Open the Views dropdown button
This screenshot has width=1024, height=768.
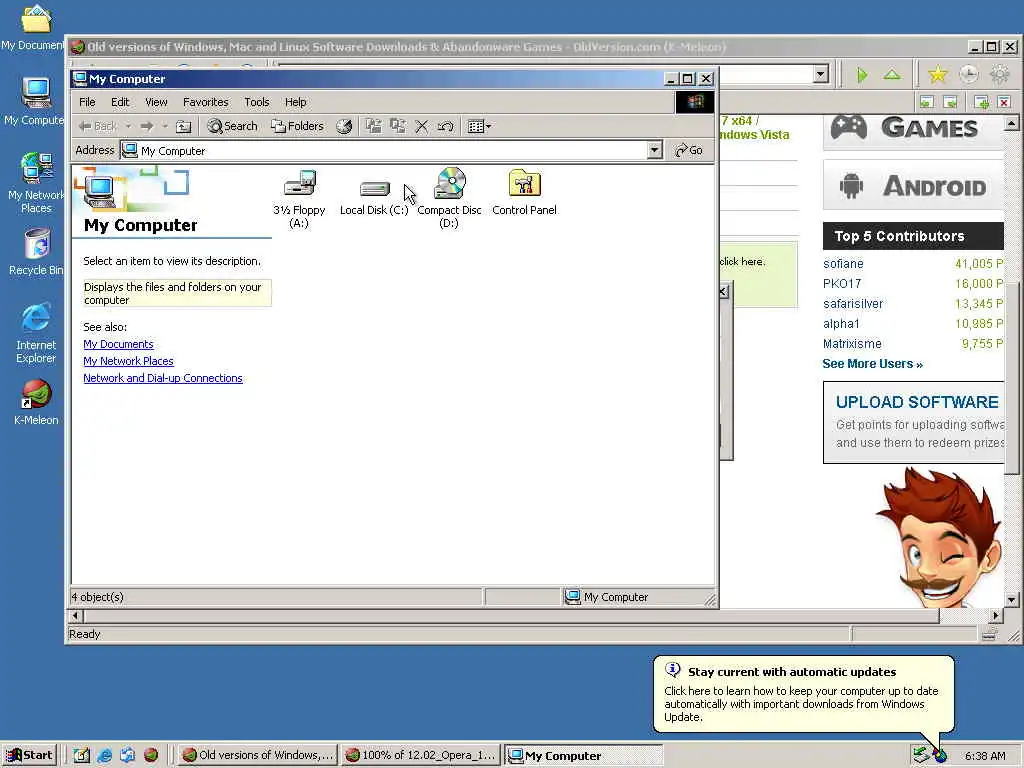(x=479, y=126)
